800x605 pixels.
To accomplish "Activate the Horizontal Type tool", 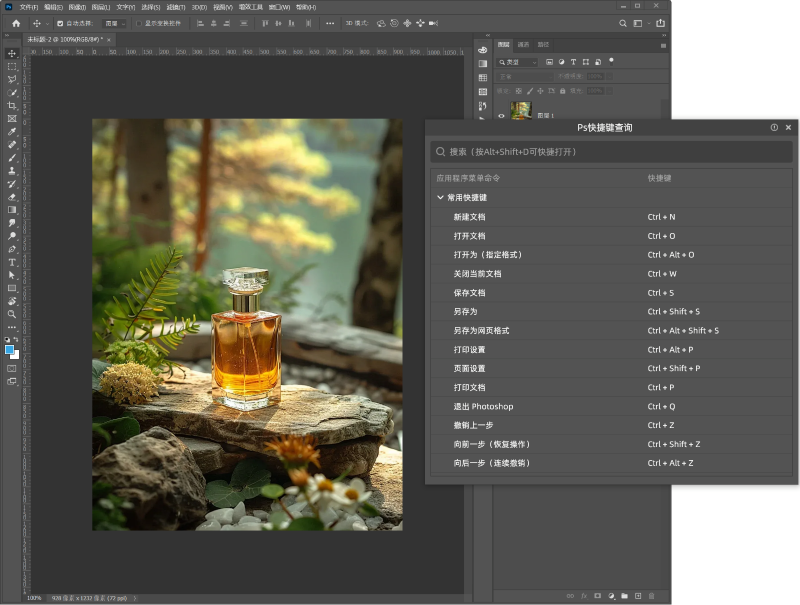I will tap(12, 261).
